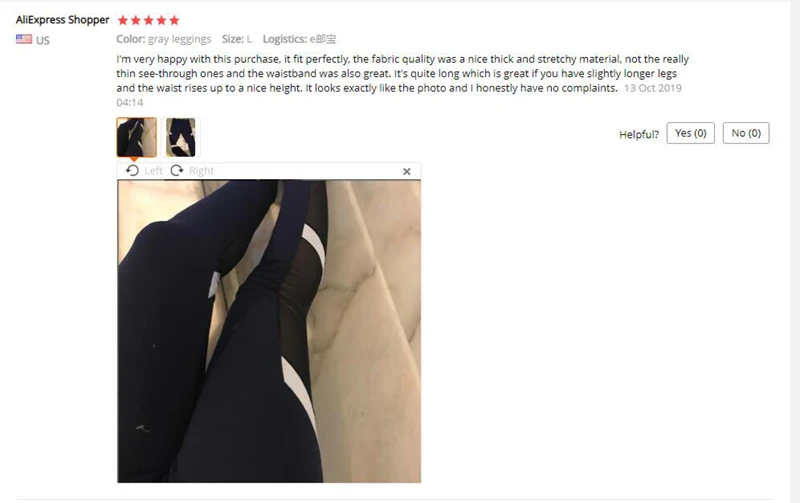
Task: Click the 13 Oct 2019 review date
Action: pyautogui.click(x=653, y=88)
